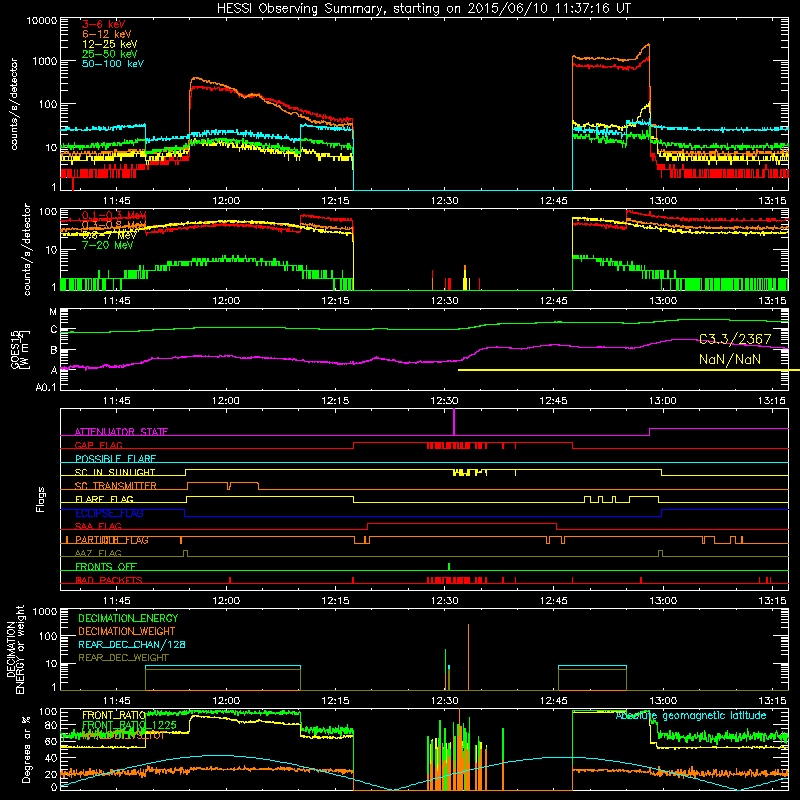Select the 12-25 keV legend label
Image resolution: width=800 pixels, height=800 pixels.
(x=110, y=44)
